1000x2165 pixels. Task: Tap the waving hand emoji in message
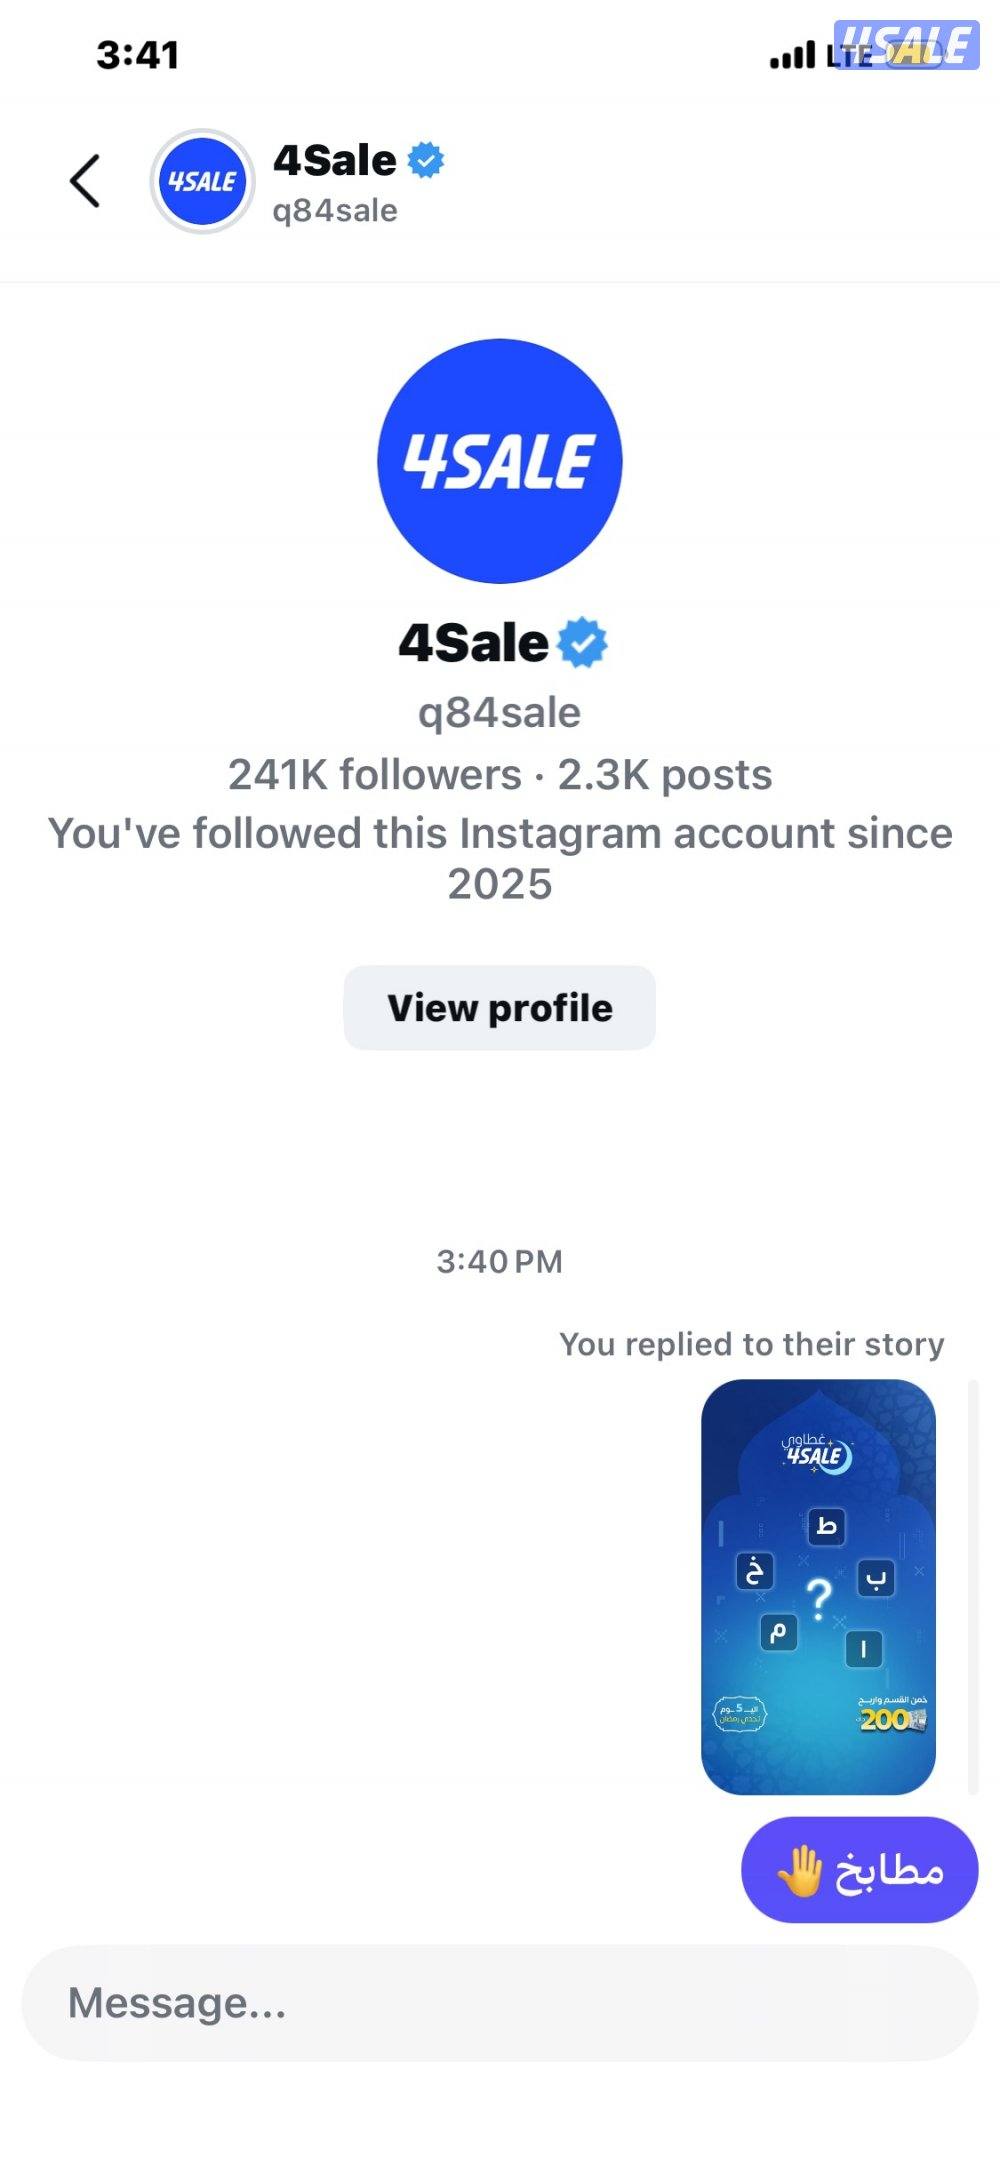coord(800,1871)
